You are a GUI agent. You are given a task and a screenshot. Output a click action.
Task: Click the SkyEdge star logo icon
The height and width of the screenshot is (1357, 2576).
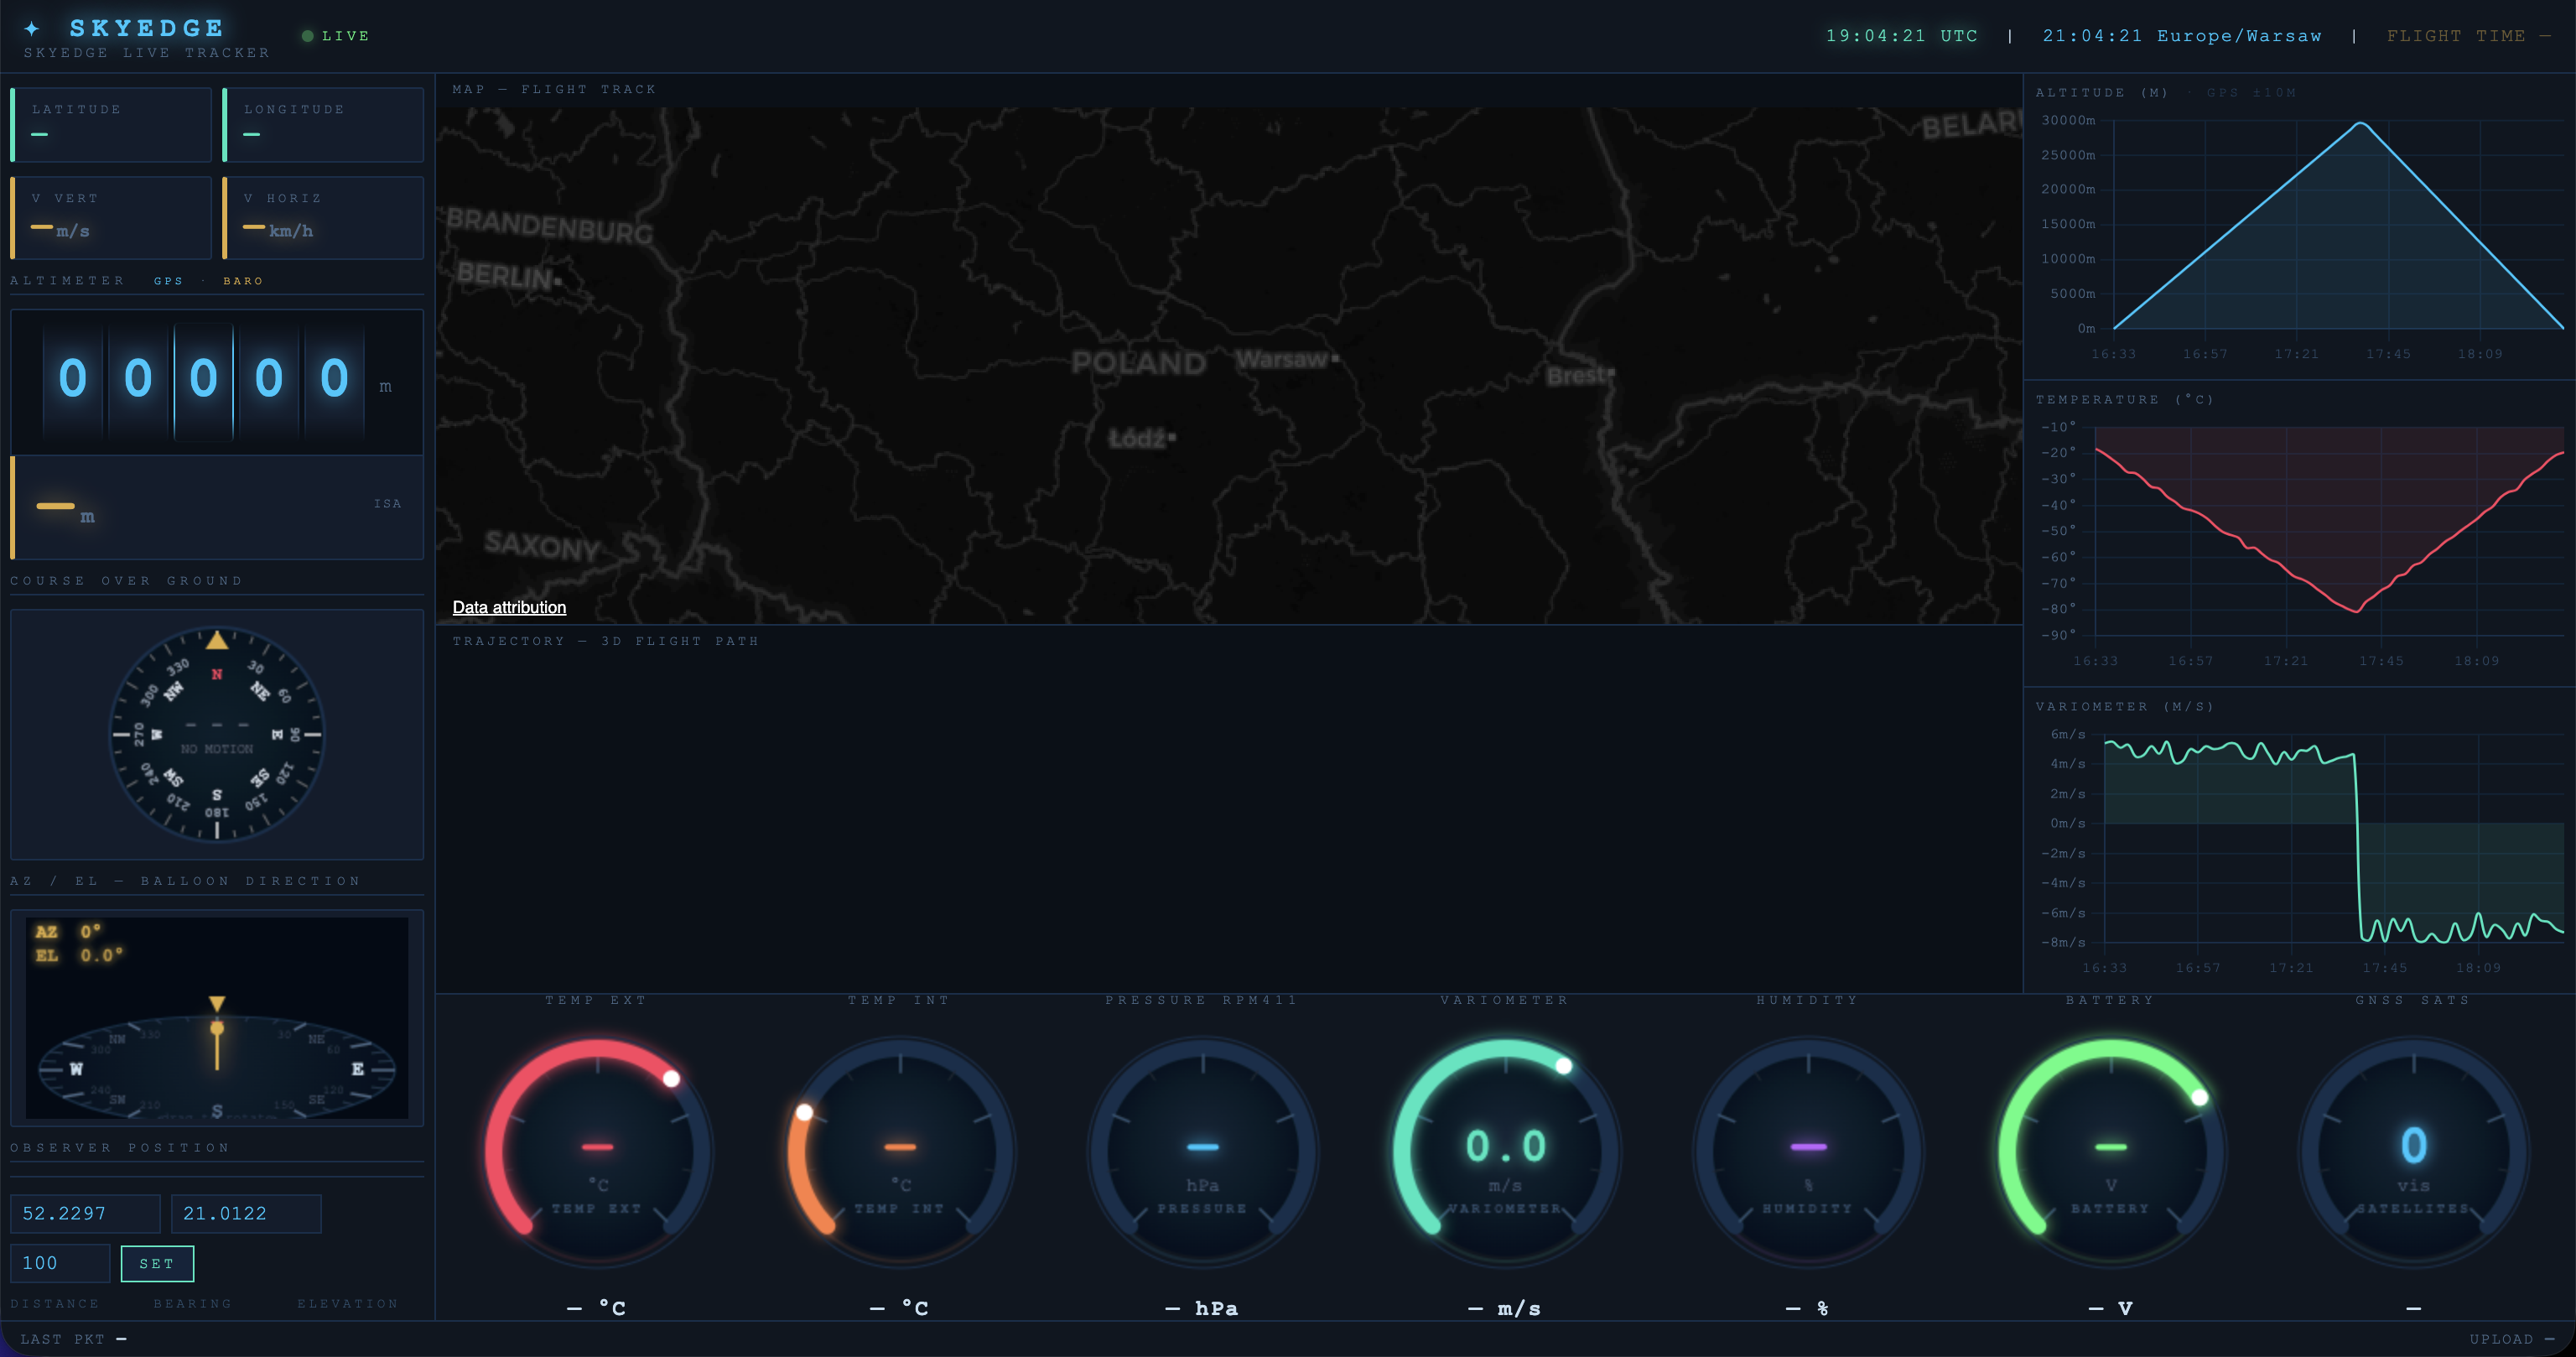tap(32, 28)
